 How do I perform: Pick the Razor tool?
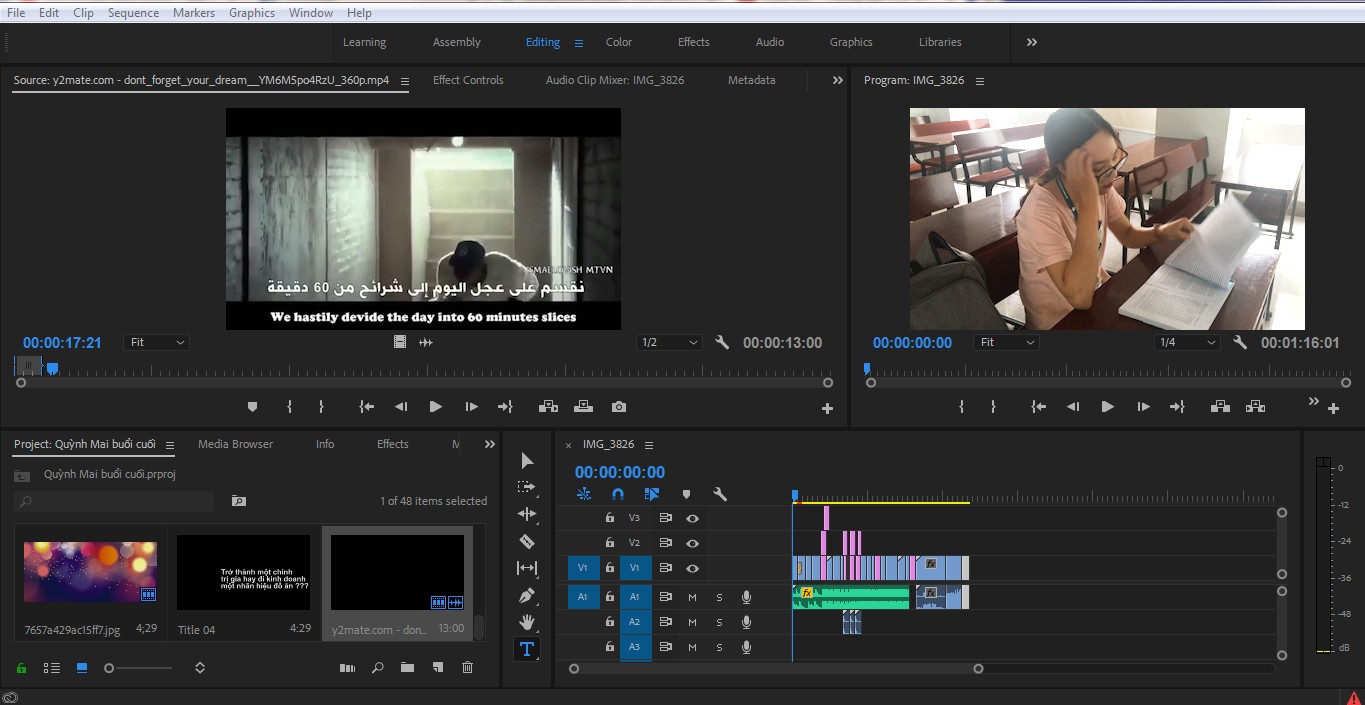click(x=527, y=541)
